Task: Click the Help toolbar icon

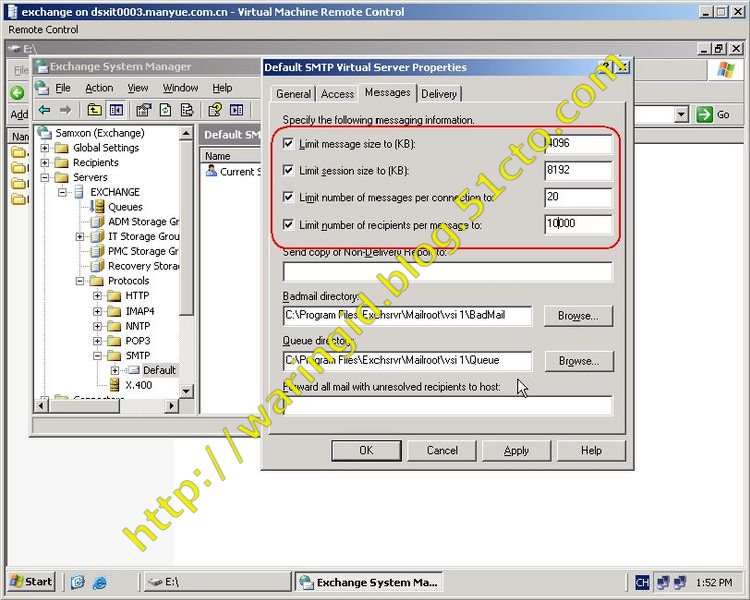Action: (x=214, y=110)
